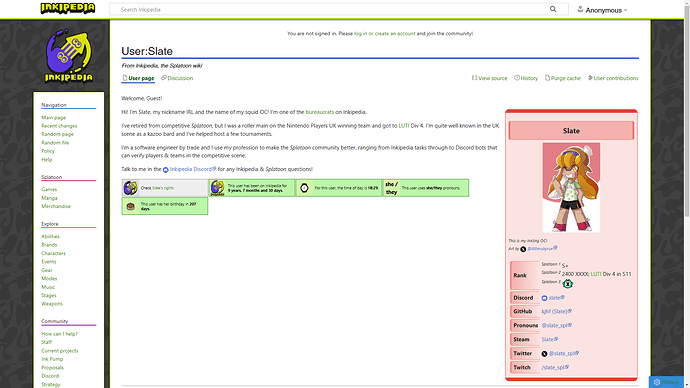Open Abilities under Explore
Image resolution: width=690 pixels, height=388 pixels.
[50, 237]
